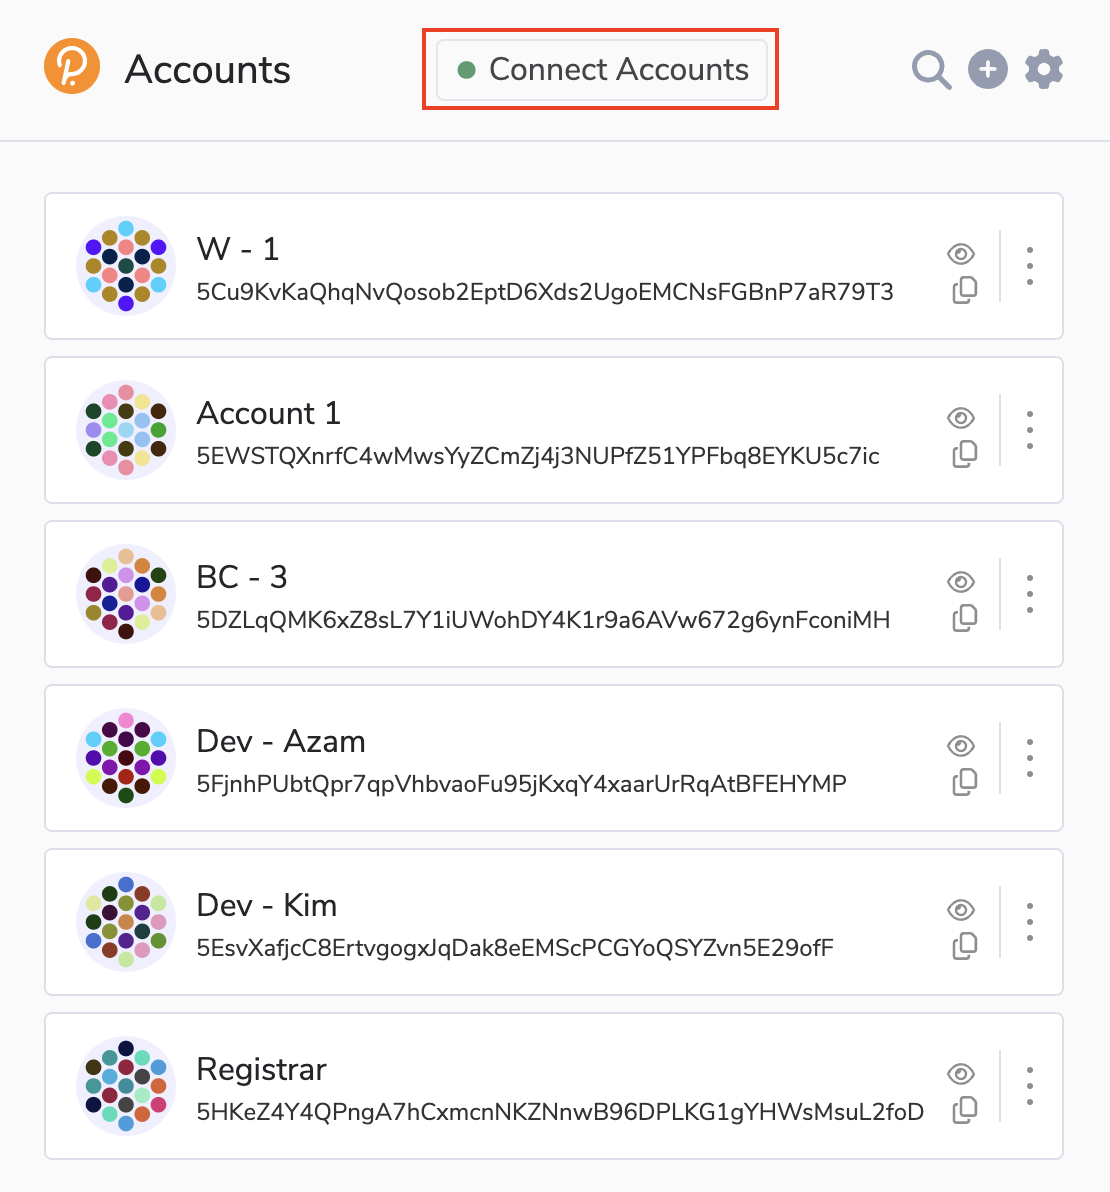Open the account search icon
This screenshot has height=1192, width=1110.
[931, 70]
